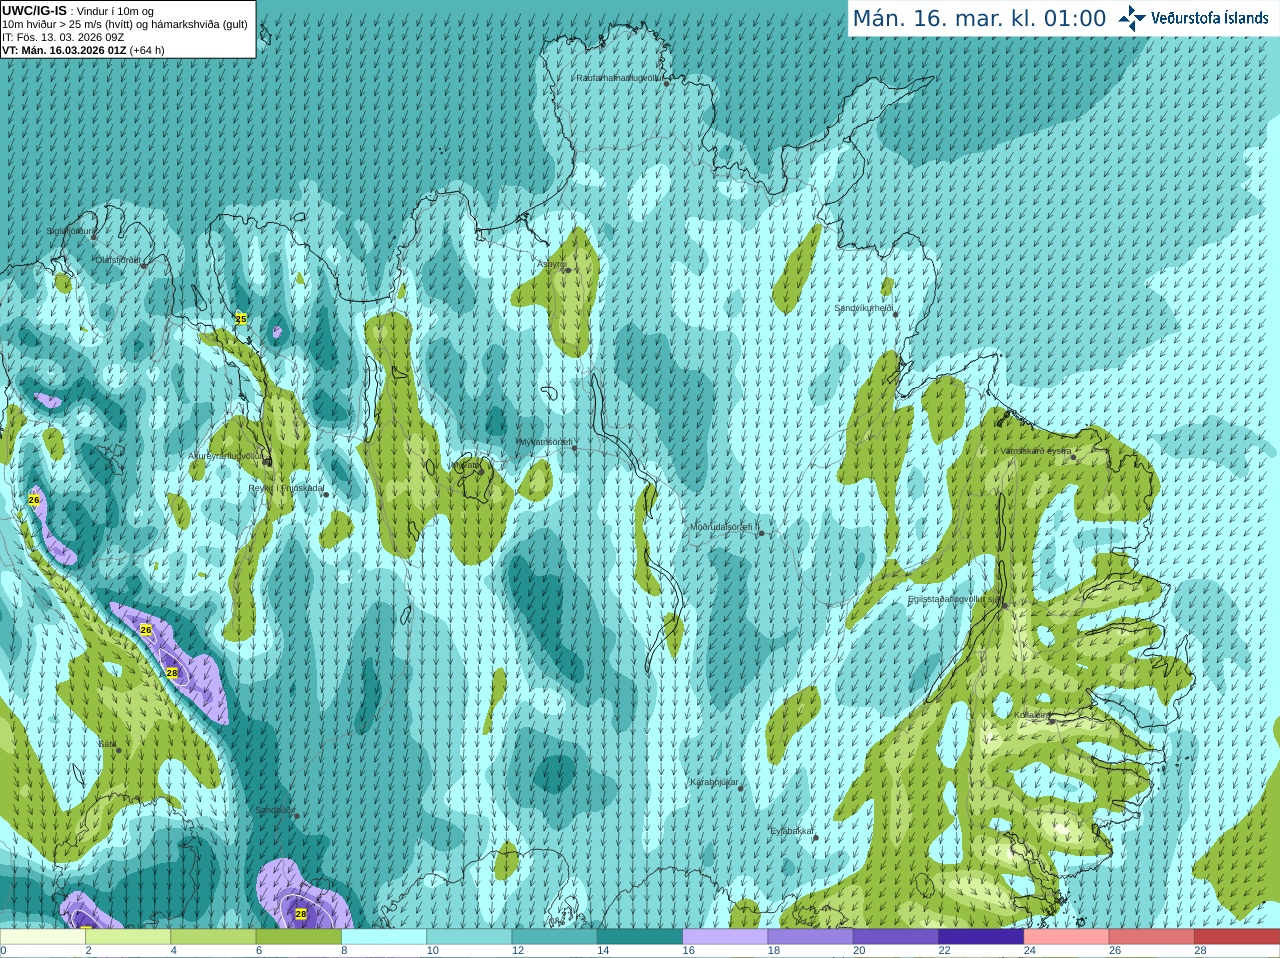Screen dimensions: 1280x958
Task: Click the 28 gust marker south of Sandbúðir
Action: pos(301,914)
